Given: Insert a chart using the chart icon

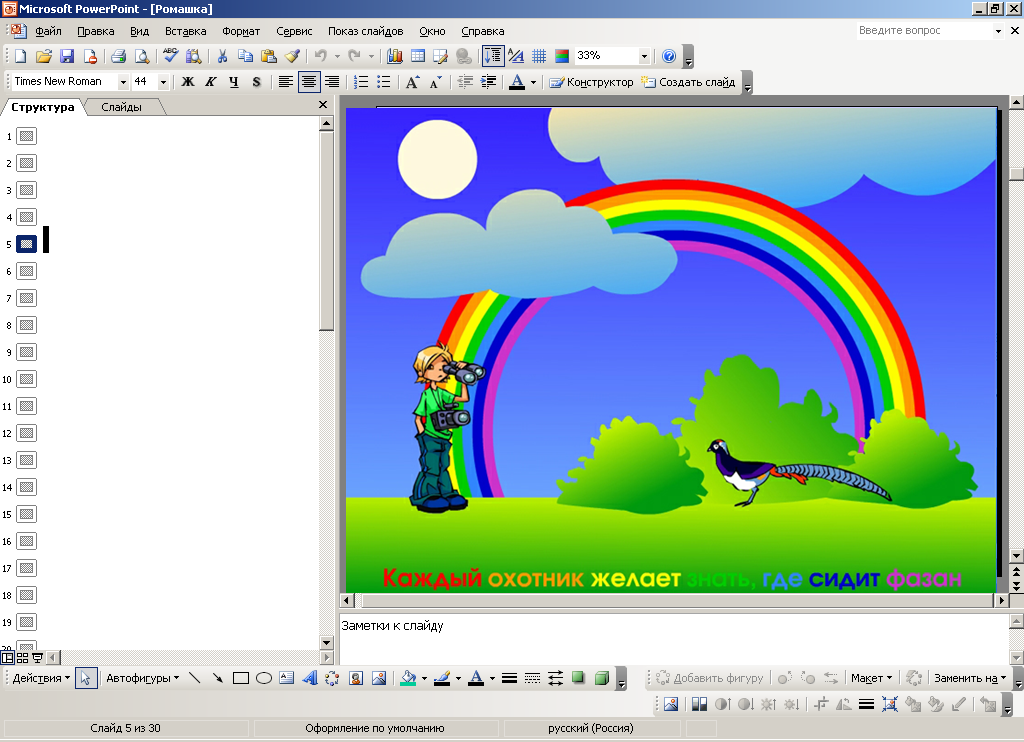Looking at the screenshot, I should coord(395,57).
